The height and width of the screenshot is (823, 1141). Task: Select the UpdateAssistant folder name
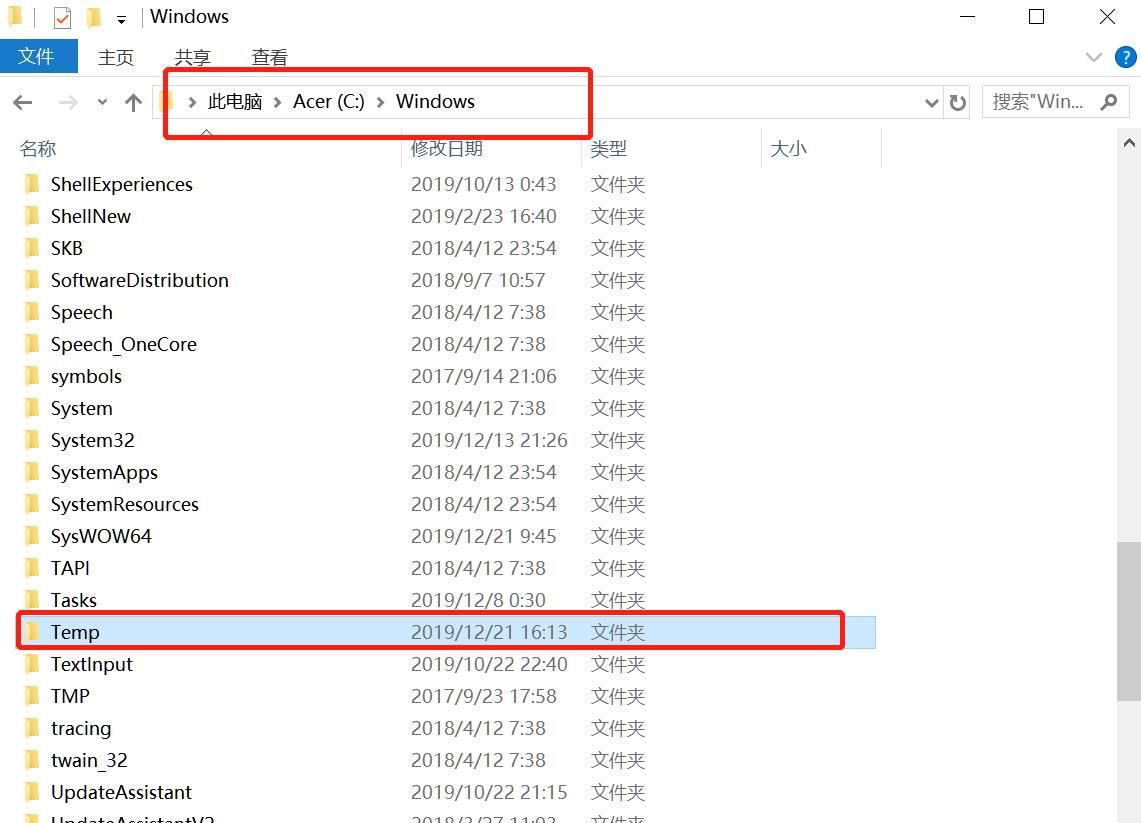click(122, 792)
